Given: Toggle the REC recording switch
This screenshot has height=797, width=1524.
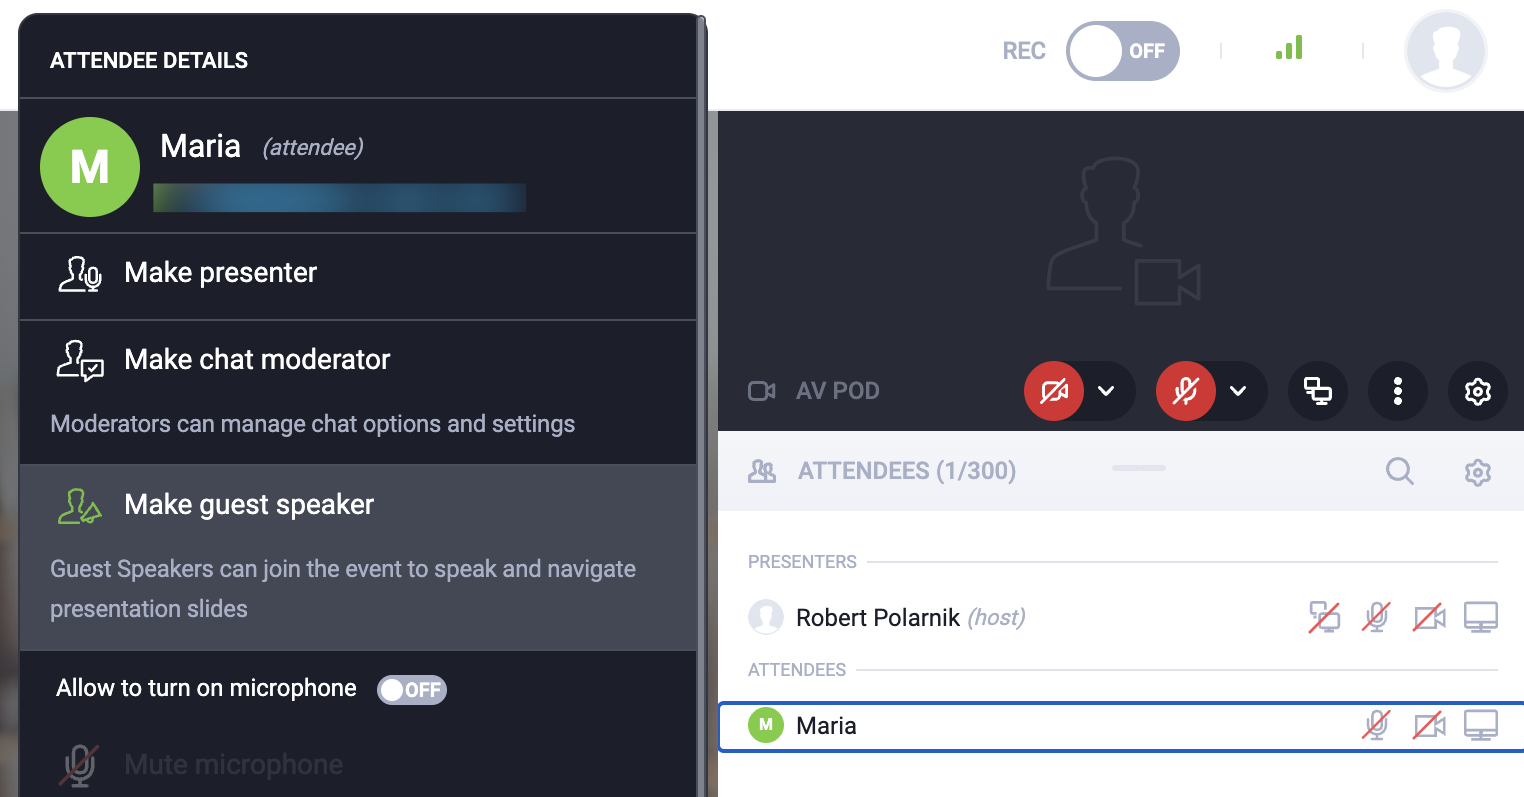Looking at the screenshot, I should click(x=1122, y=51).
